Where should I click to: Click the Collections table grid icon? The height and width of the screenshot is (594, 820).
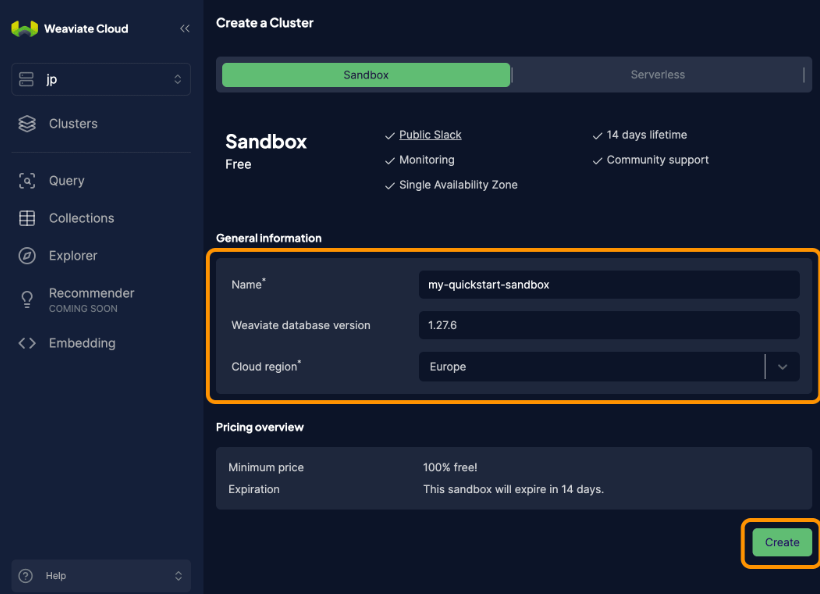click(27, 218)
